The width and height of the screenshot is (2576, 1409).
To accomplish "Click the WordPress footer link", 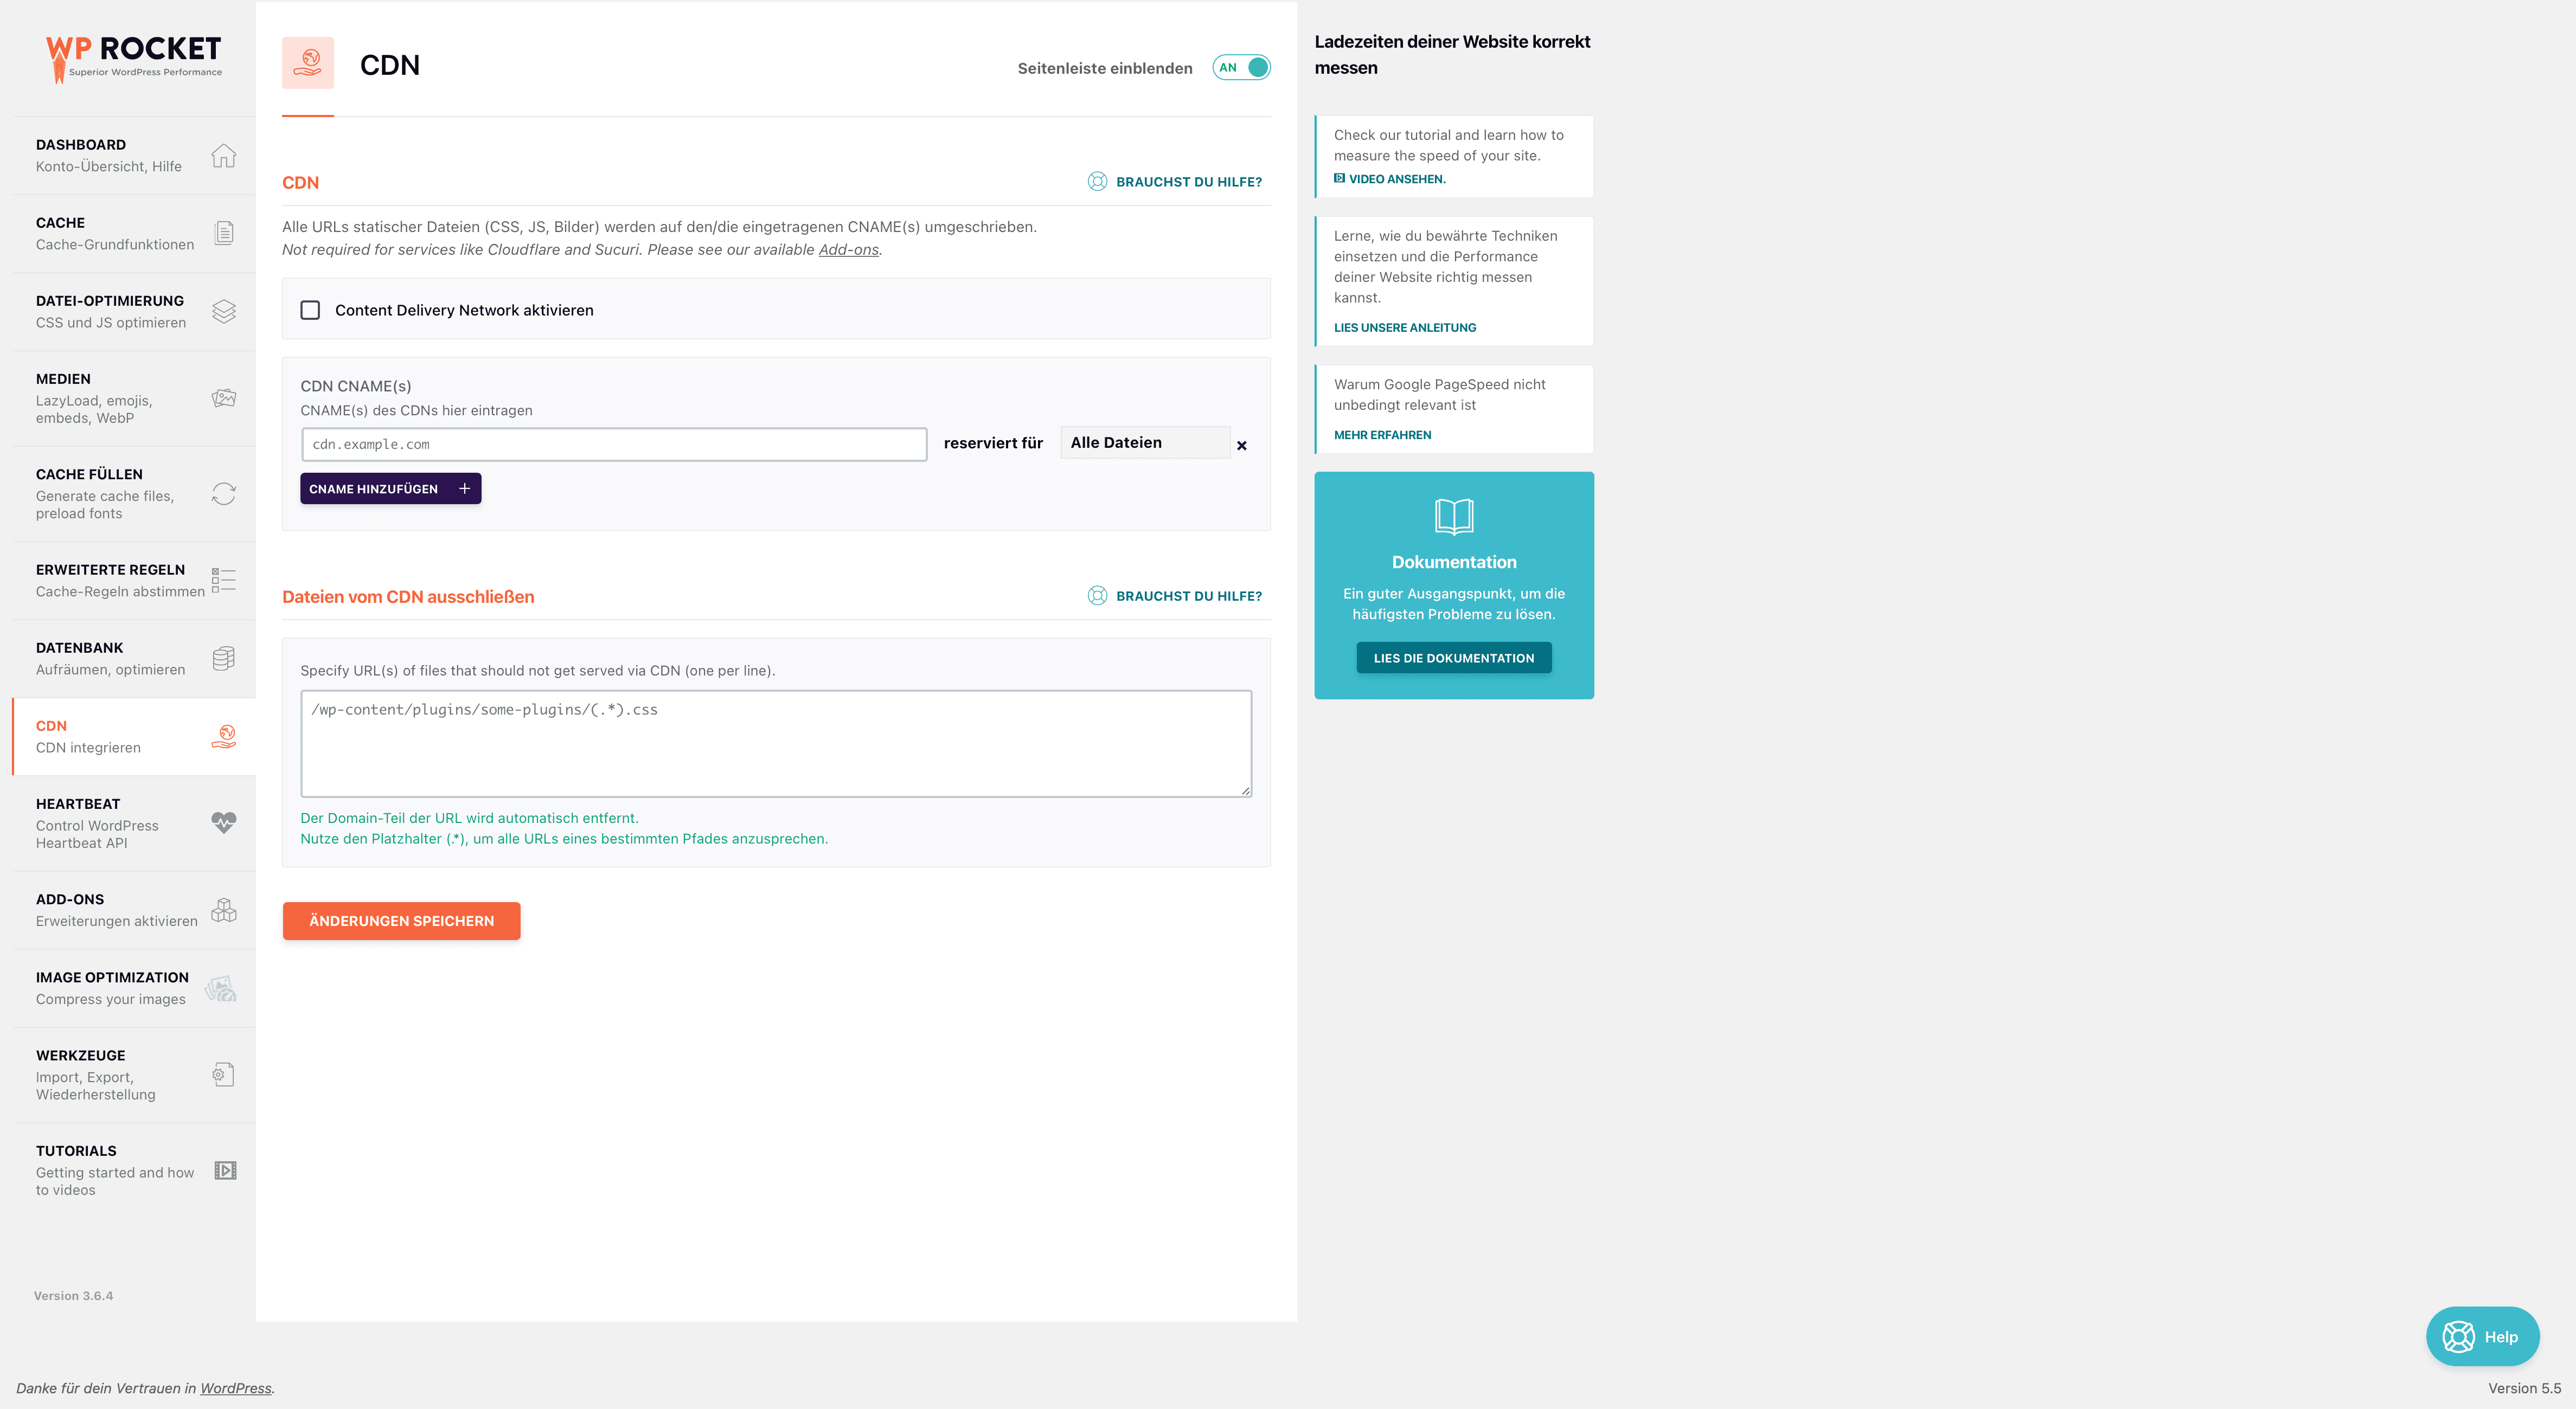I will click(236, 1388).
